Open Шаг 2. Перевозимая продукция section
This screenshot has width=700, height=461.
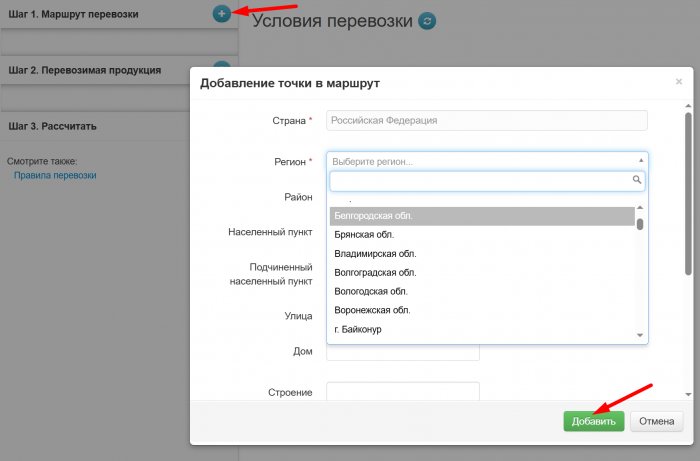[x=85, y=71]
